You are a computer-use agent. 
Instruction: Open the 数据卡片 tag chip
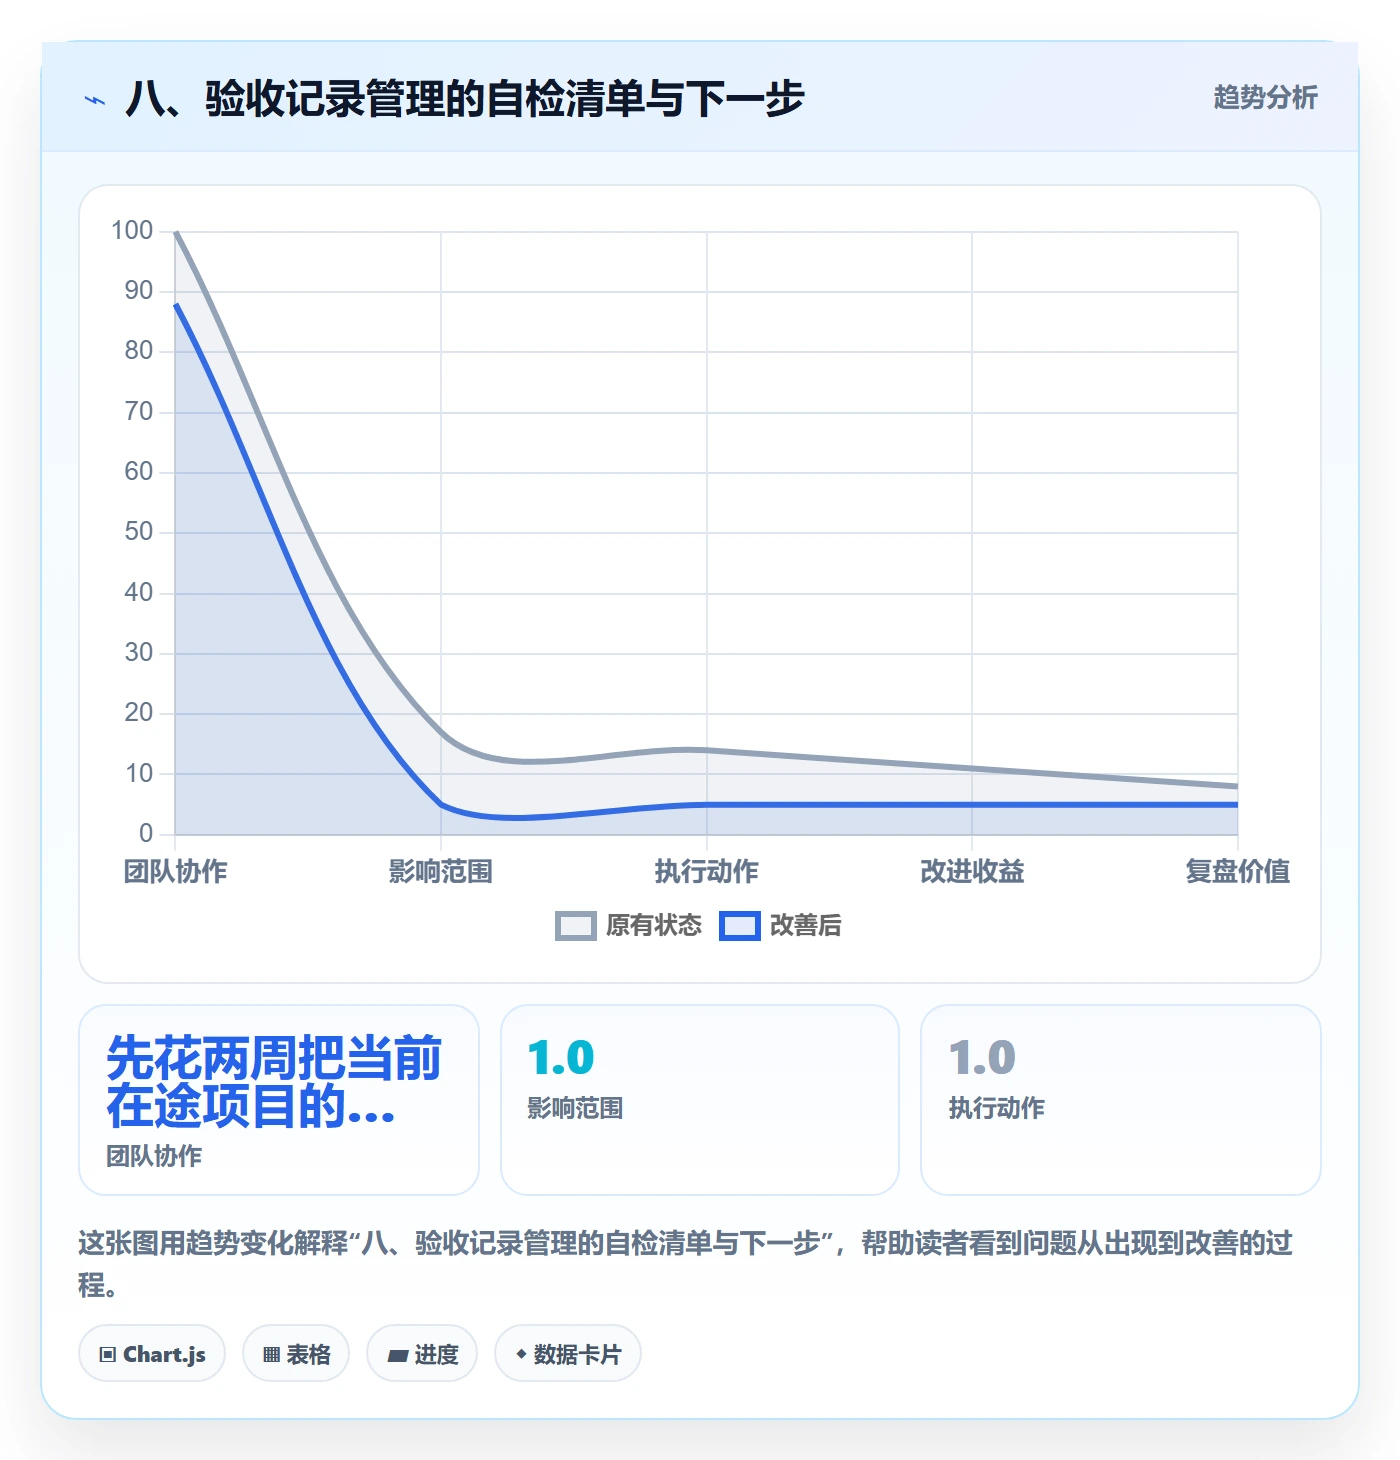(x=568, y=1354)
